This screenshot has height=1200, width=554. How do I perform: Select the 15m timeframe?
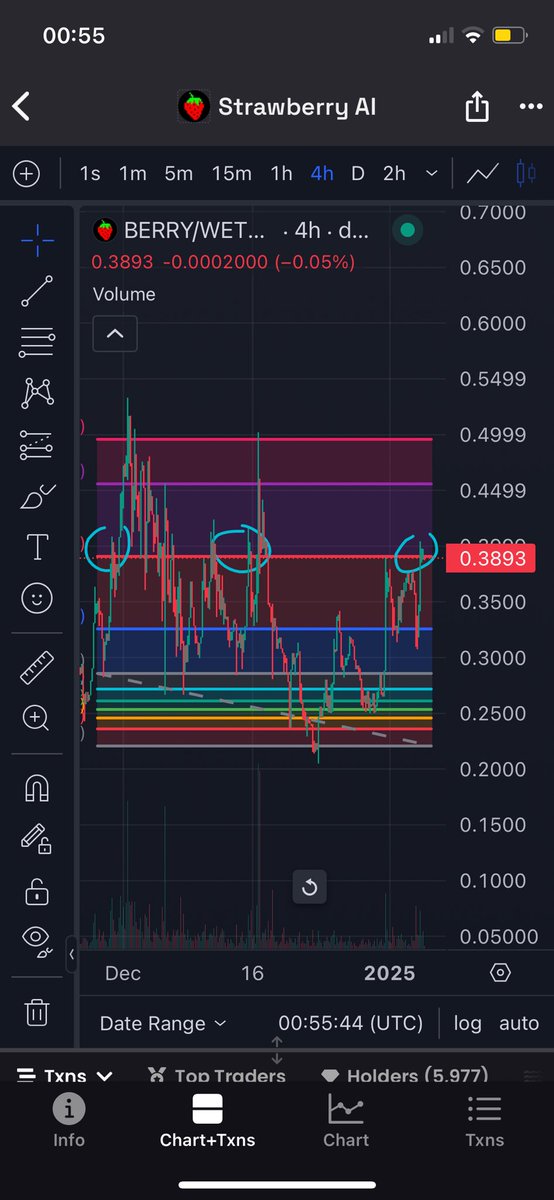point(231,173)
